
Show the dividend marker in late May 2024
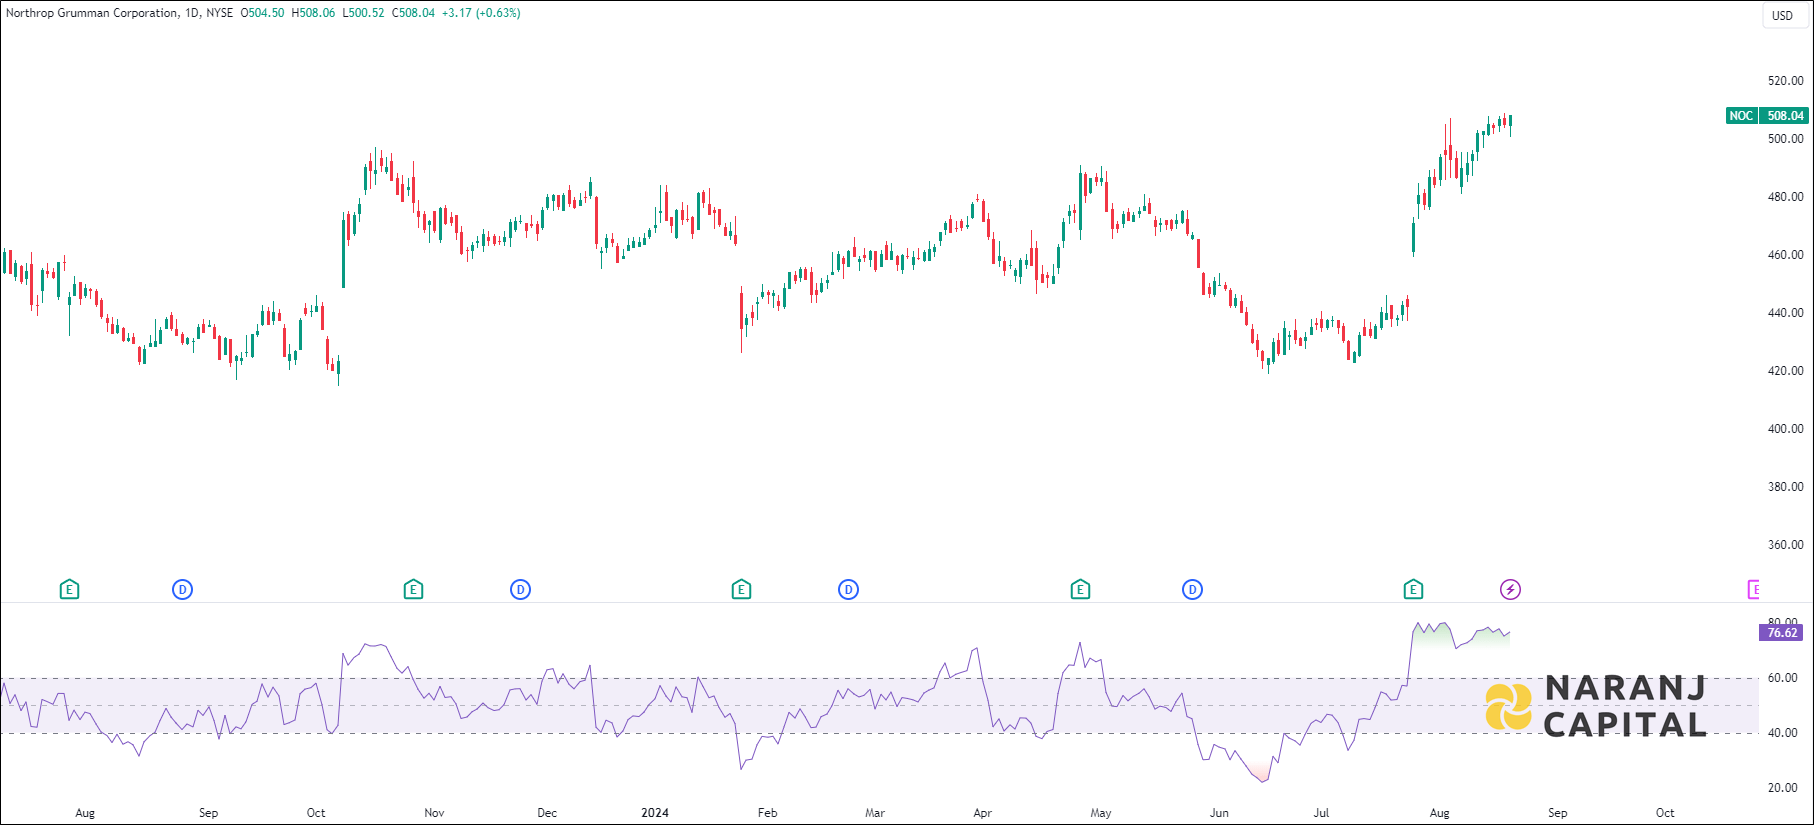pyautogui.click(x=1192, y=590)
